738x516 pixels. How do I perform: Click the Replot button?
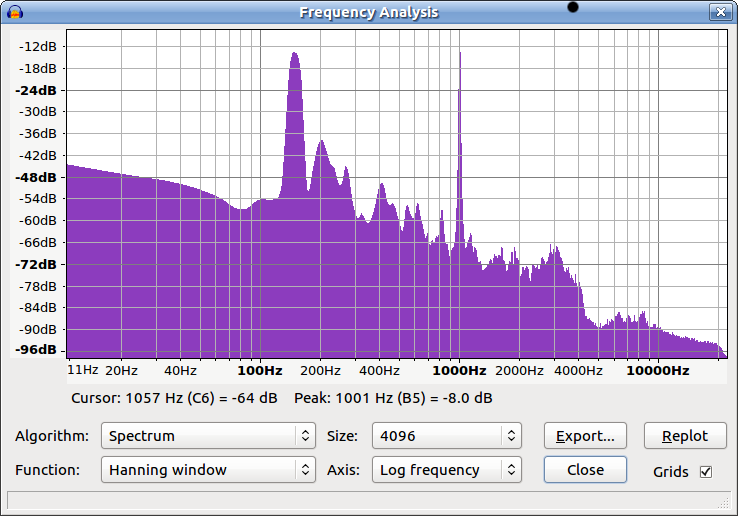tap(685, 435)
